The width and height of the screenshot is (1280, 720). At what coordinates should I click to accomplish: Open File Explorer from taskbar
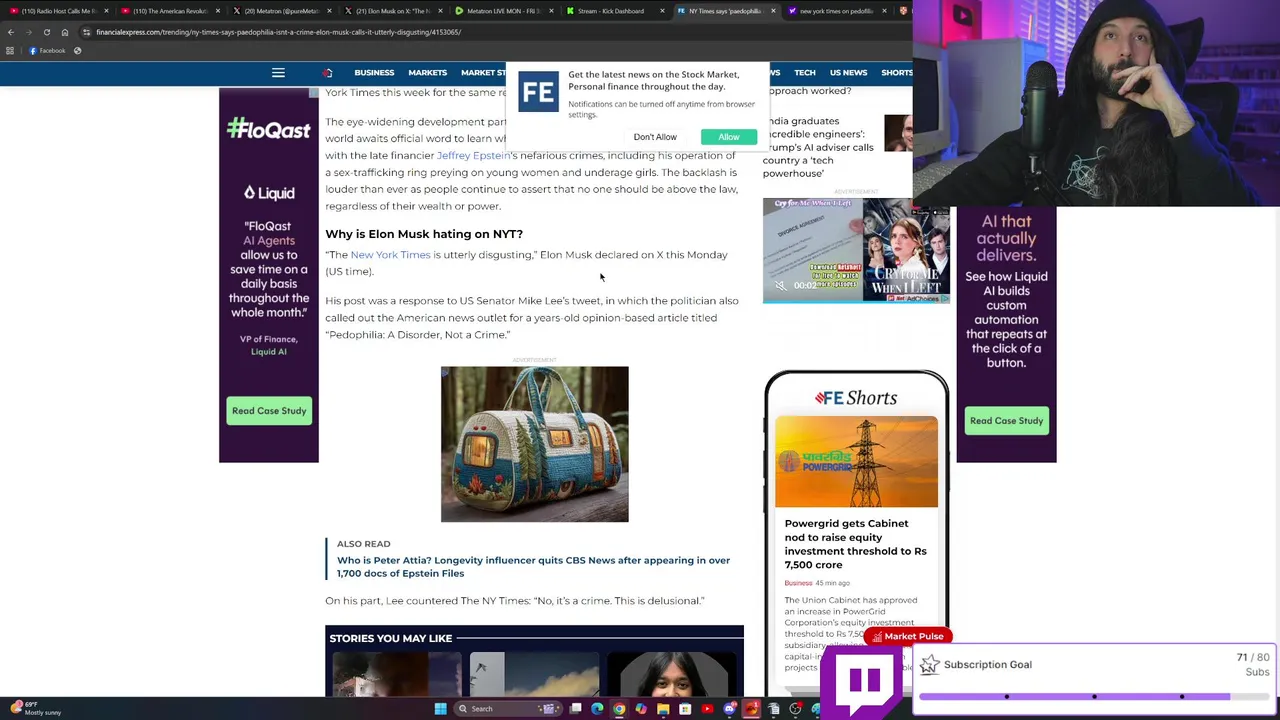(663, 709)
